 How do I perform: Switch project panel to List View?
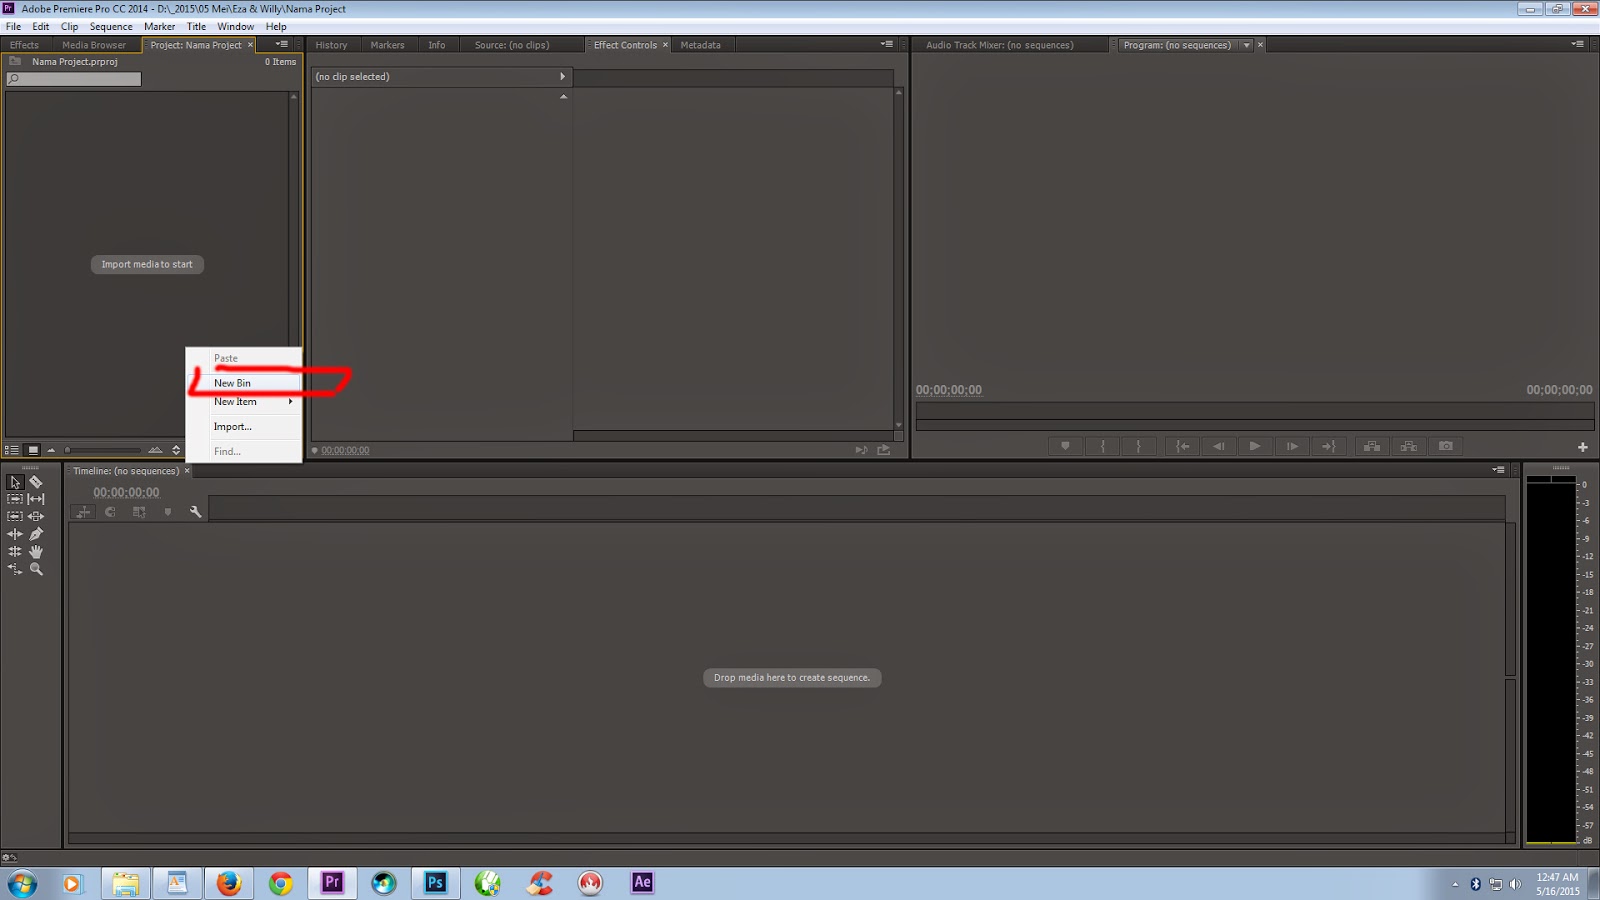[x=12, y=449]
